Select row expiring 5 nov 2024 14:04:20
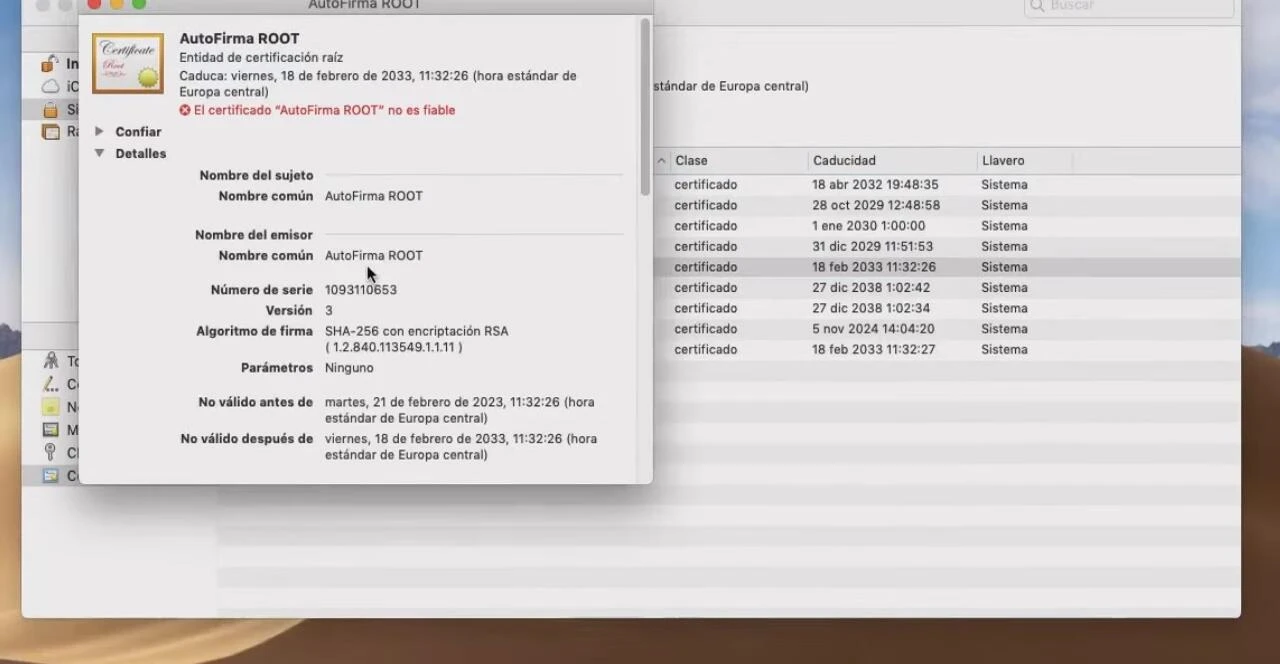This screenshot has height=664, width=1280. 946,329
